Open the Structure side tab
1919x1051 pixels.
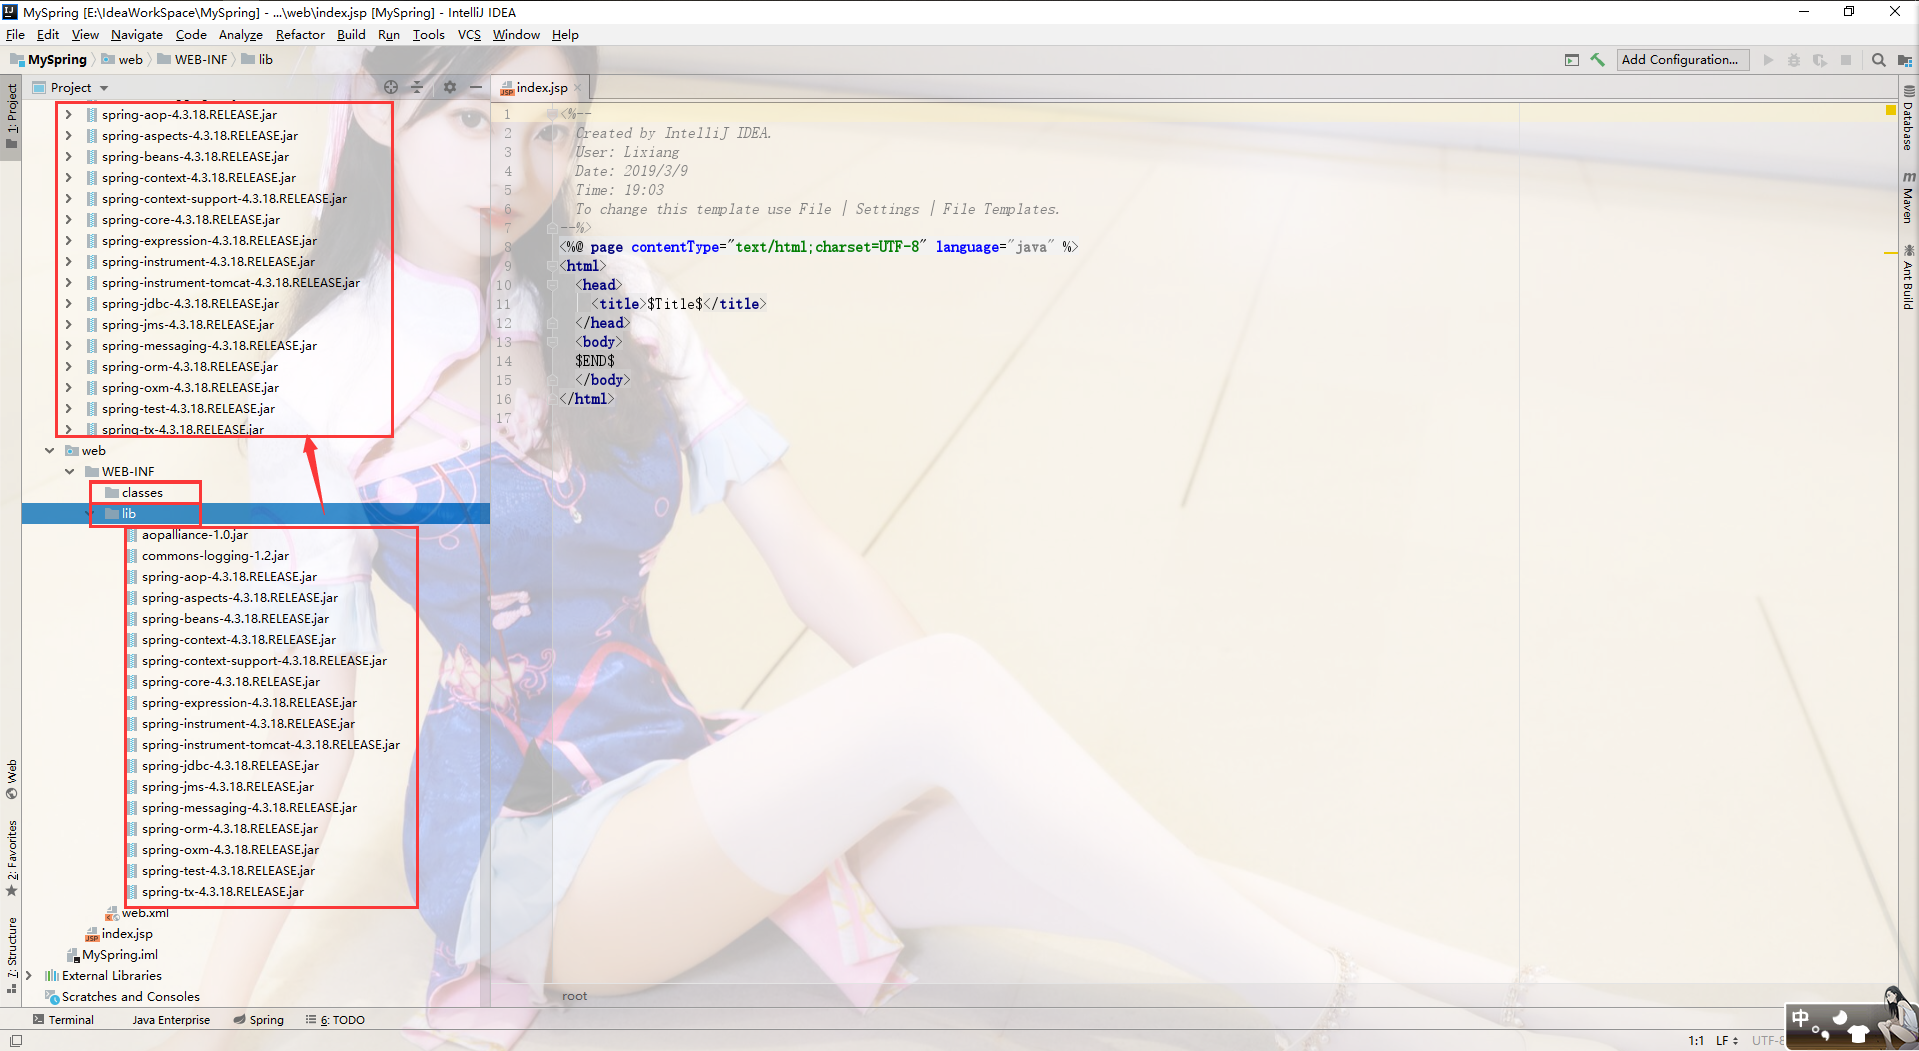point(12,955)
